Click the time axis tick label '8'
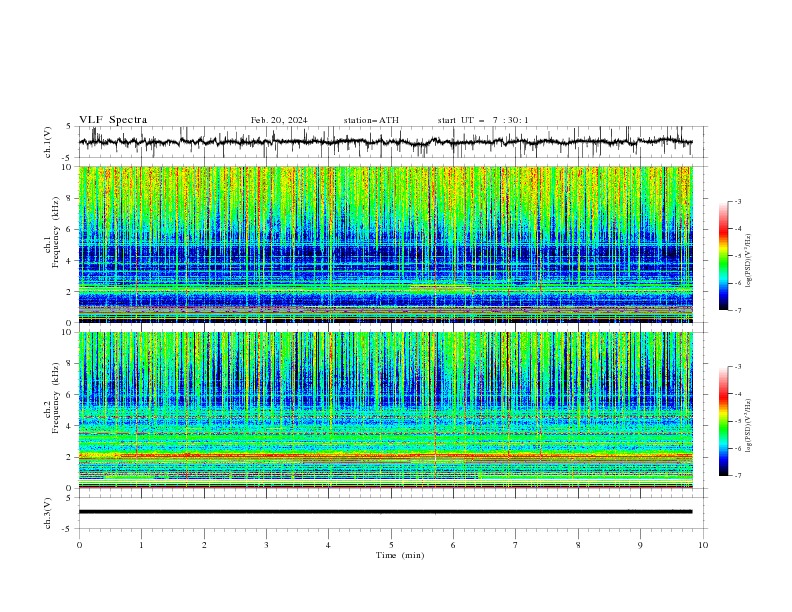792x612 pixels. point(578,545)
